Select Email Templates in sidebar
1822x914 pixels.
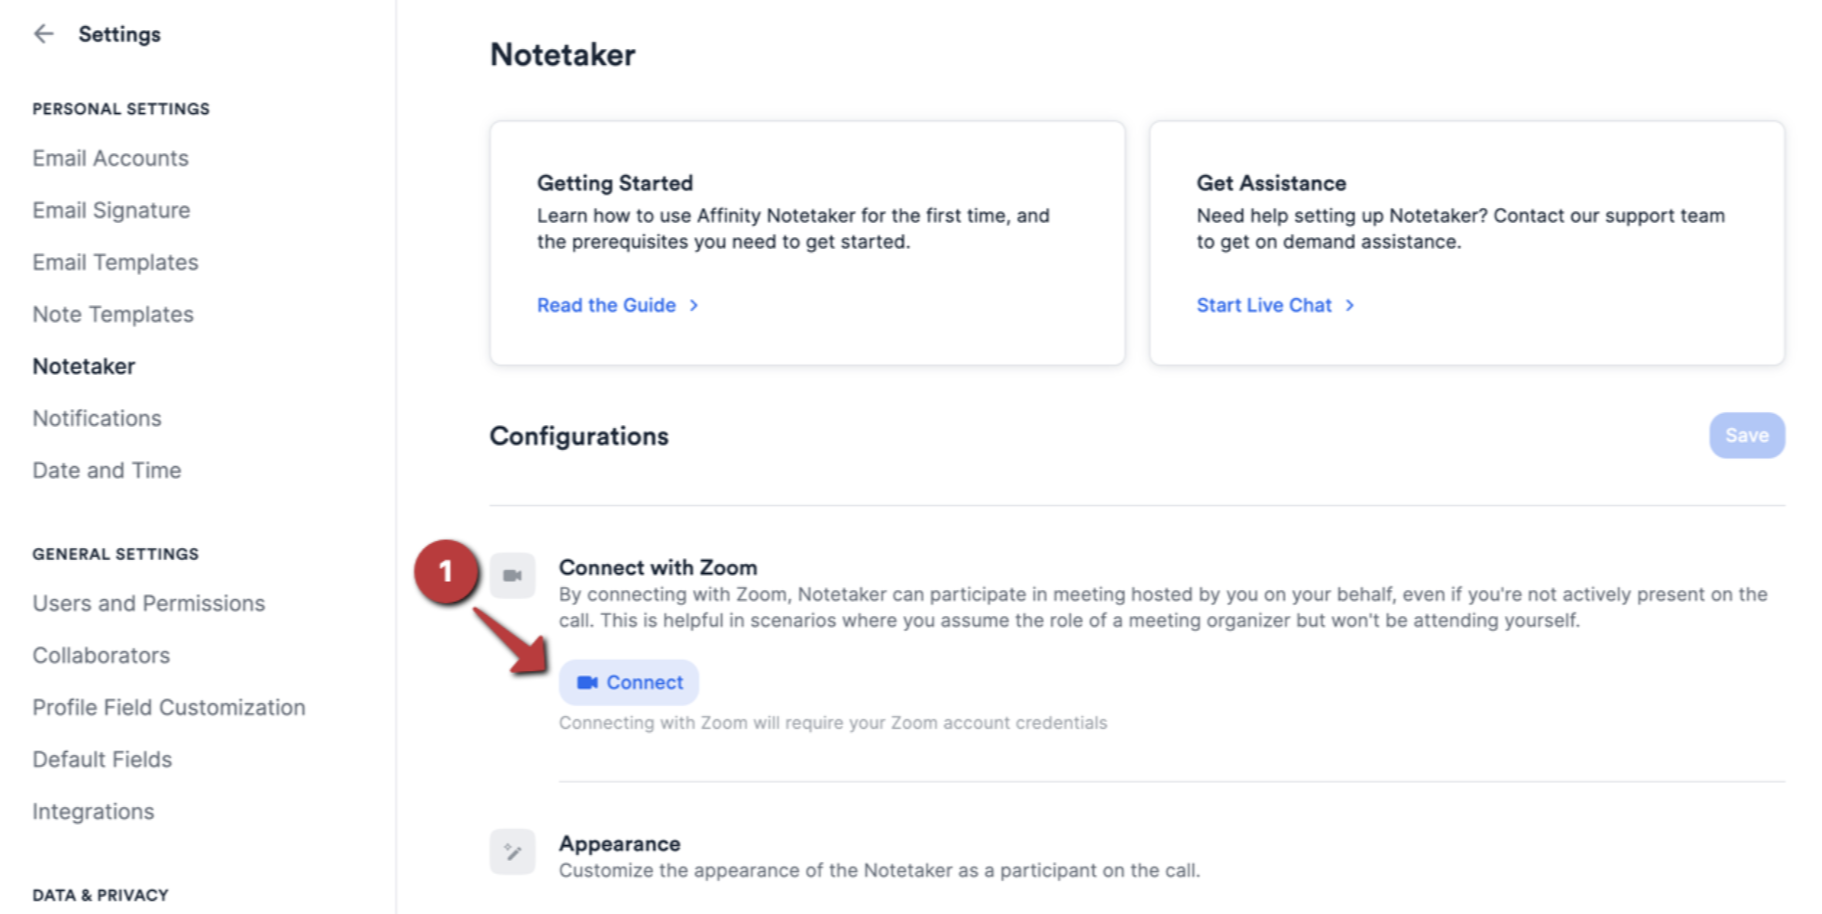click(x=115, y=262)
